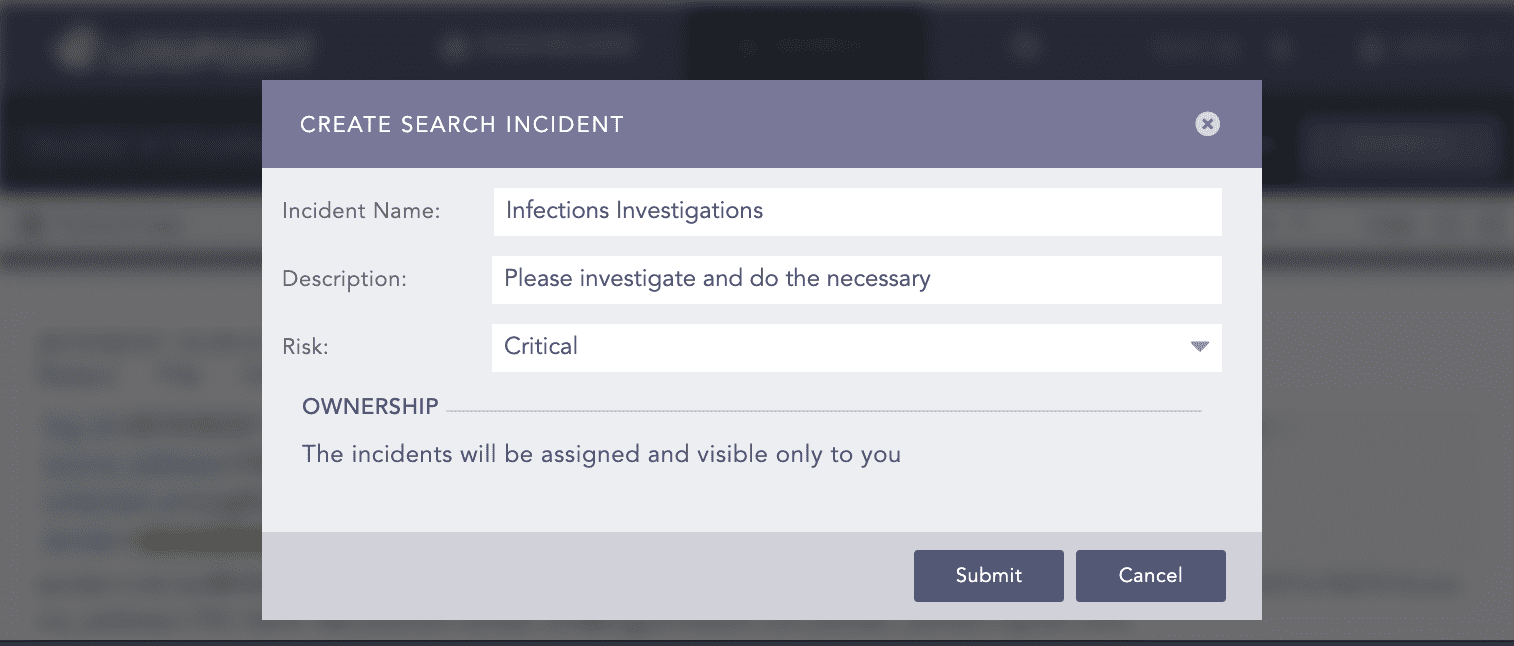1514x646 pixels.
Task: Open the Risk dropdown showing Critical
Action: (857, 347)
